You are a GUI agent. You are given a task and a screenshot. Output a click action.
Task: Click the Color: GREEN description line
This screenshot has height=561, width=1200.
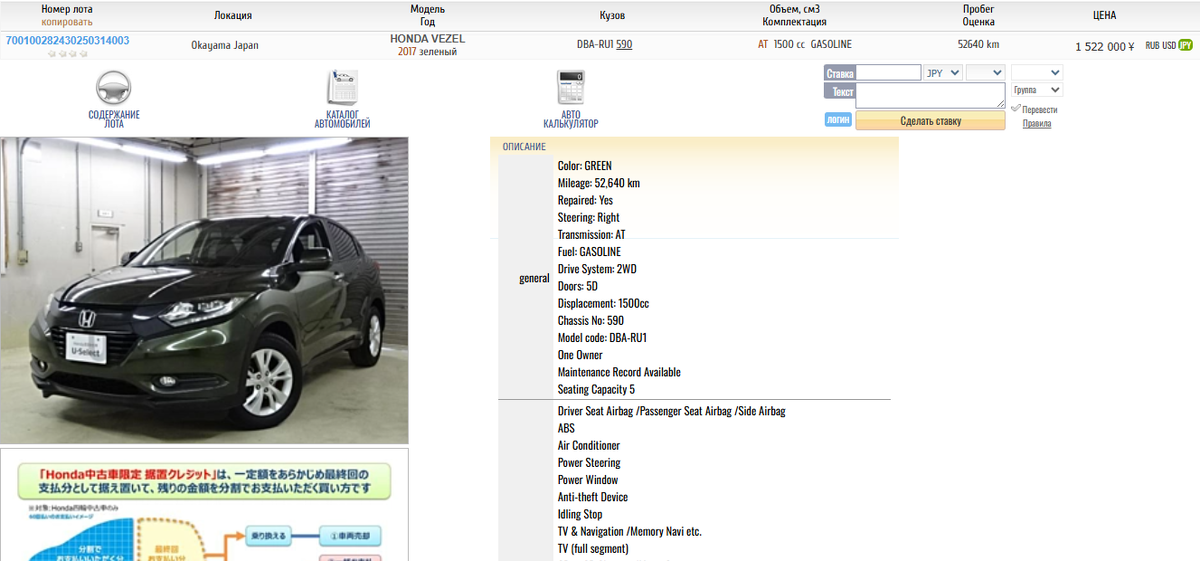[585, 166]
